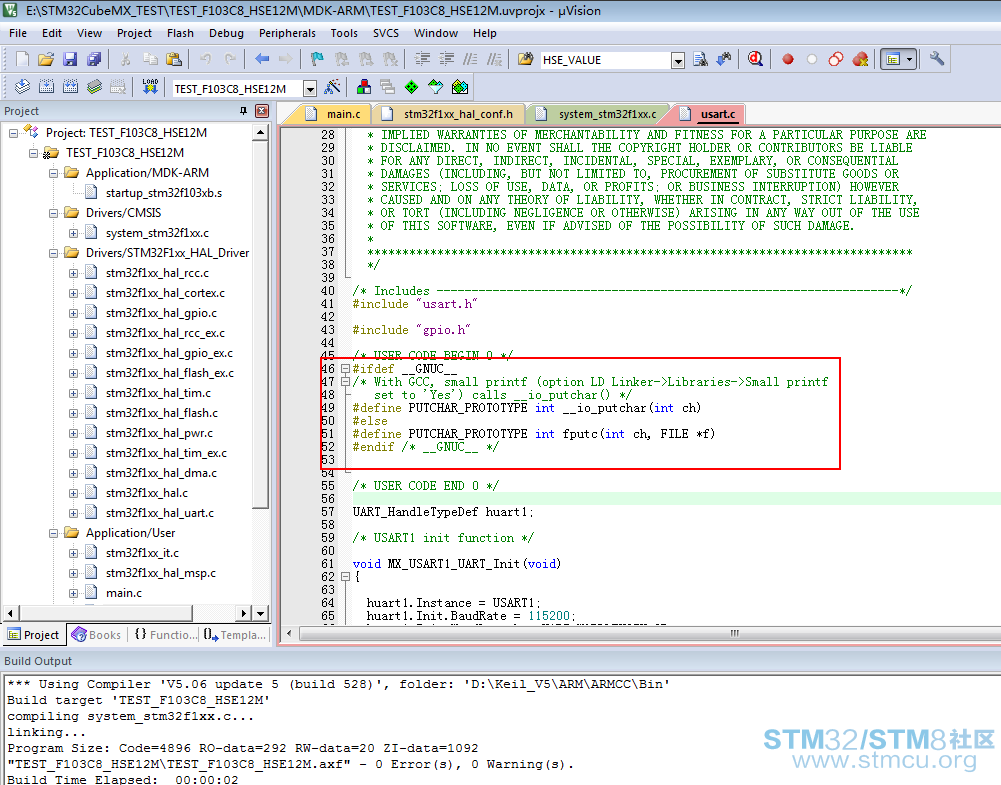
Task: Click the Project panel horizontal scroll right arrow
Action: click(x=243, y=613)
